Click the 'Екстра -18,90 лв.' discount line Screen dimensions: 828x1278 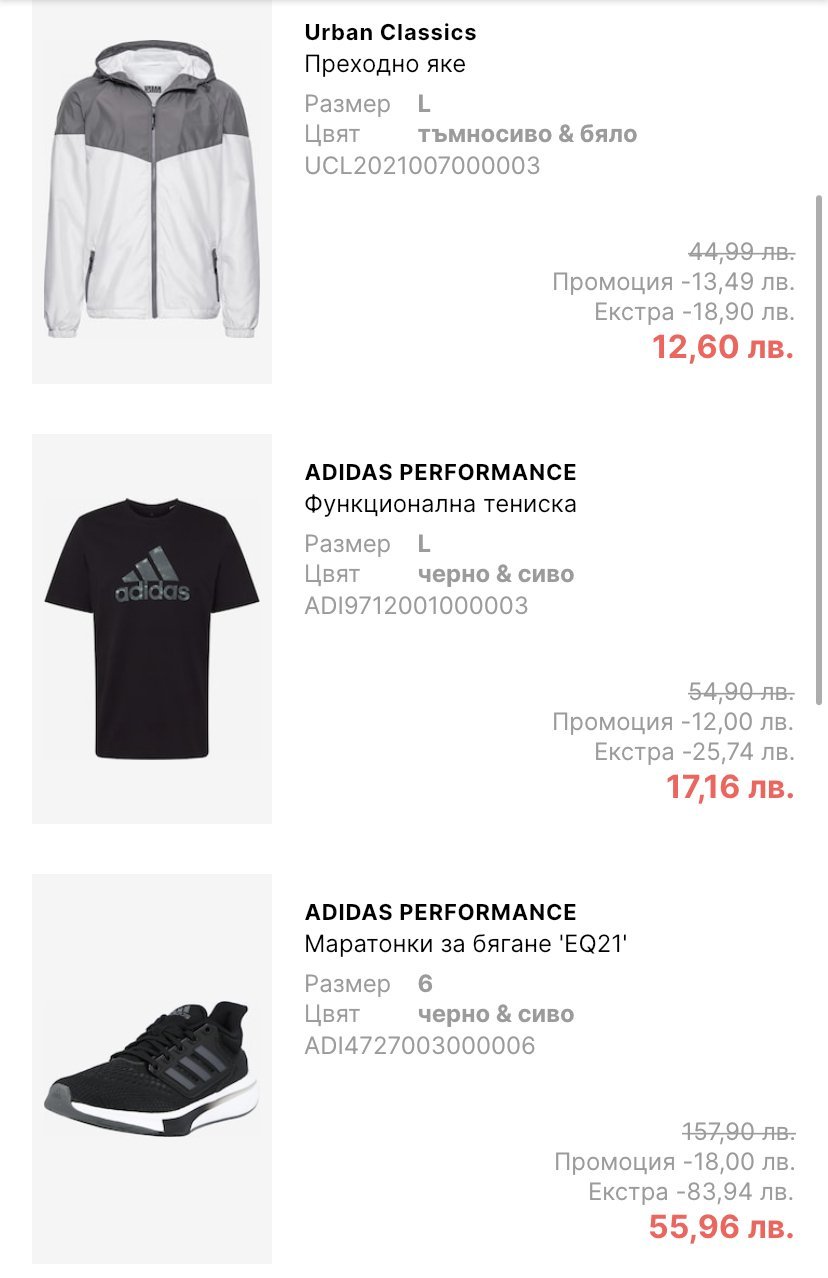click(694, 312)
